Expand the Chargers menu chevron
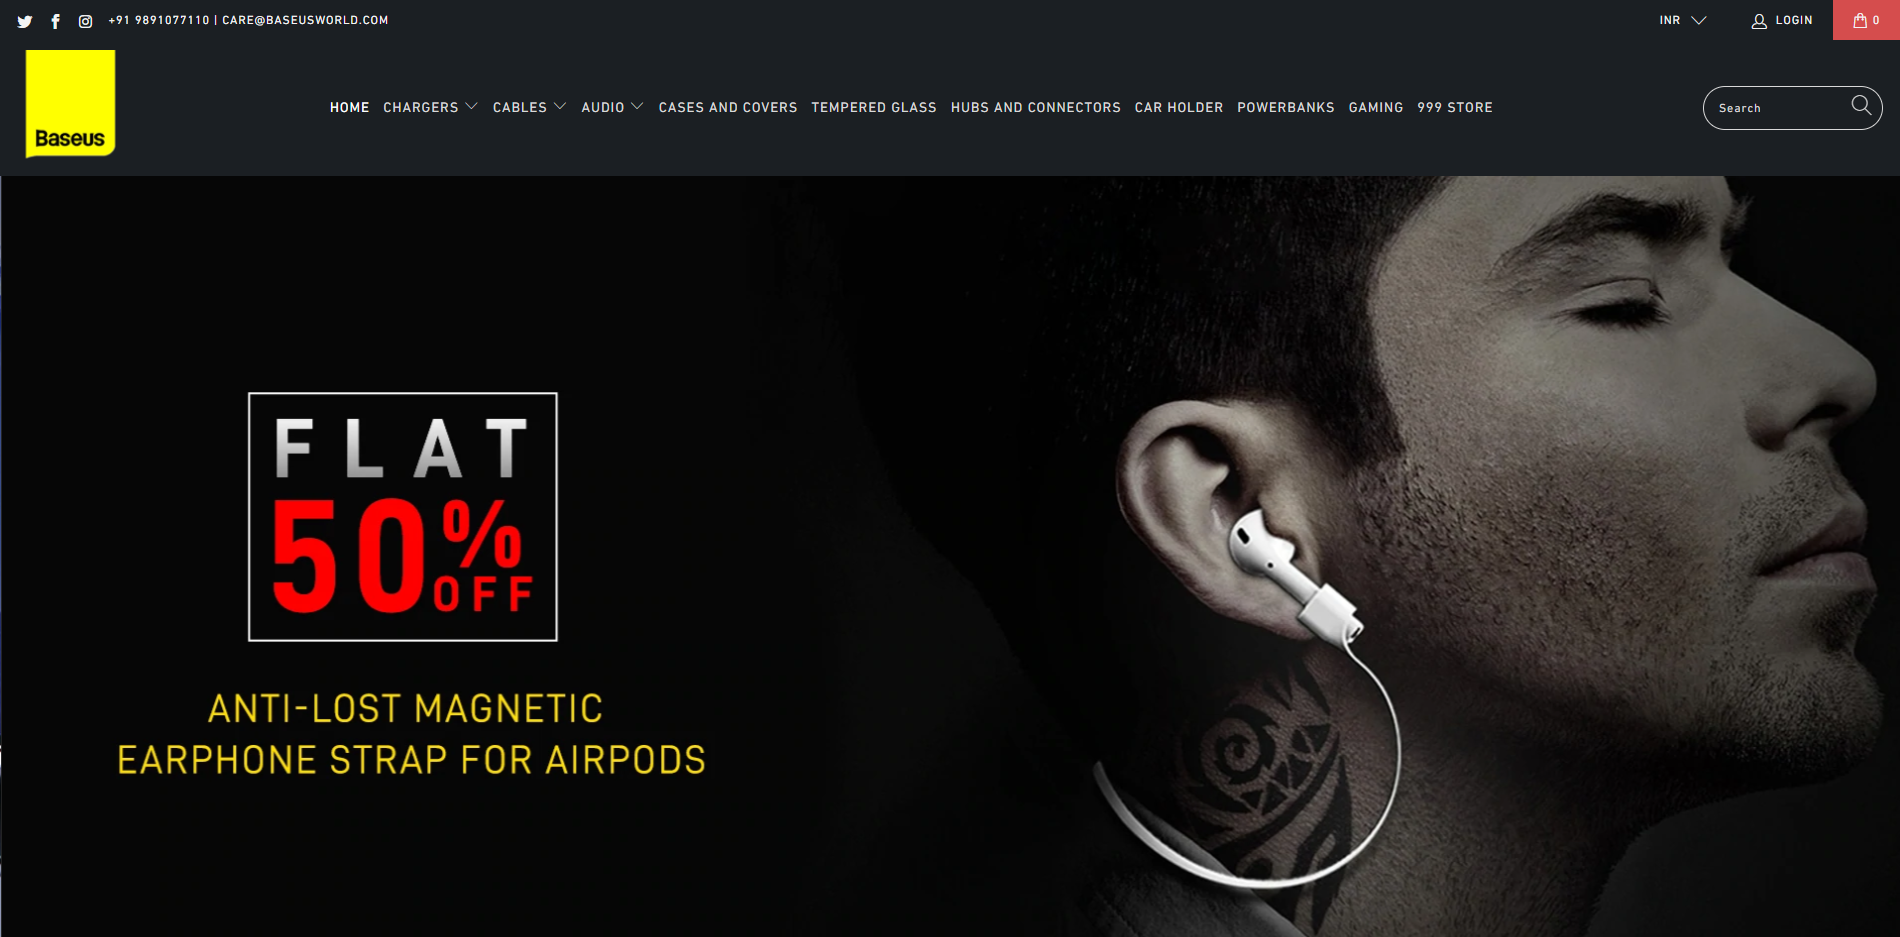The image size is (1900, 937). tap(471, 107)
